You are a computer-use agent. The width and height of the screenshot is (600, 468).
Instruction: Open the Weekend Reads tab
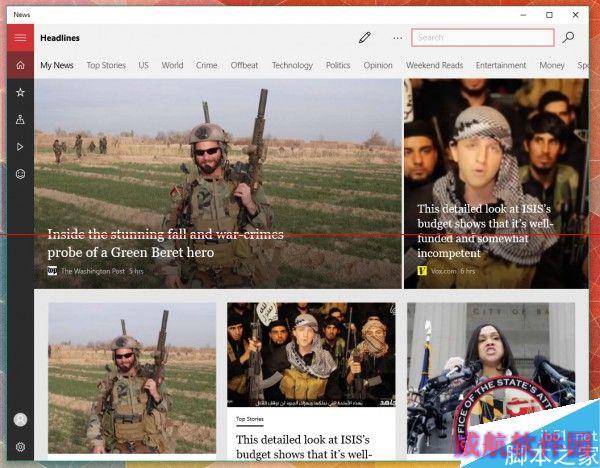(x=434, y=65)
